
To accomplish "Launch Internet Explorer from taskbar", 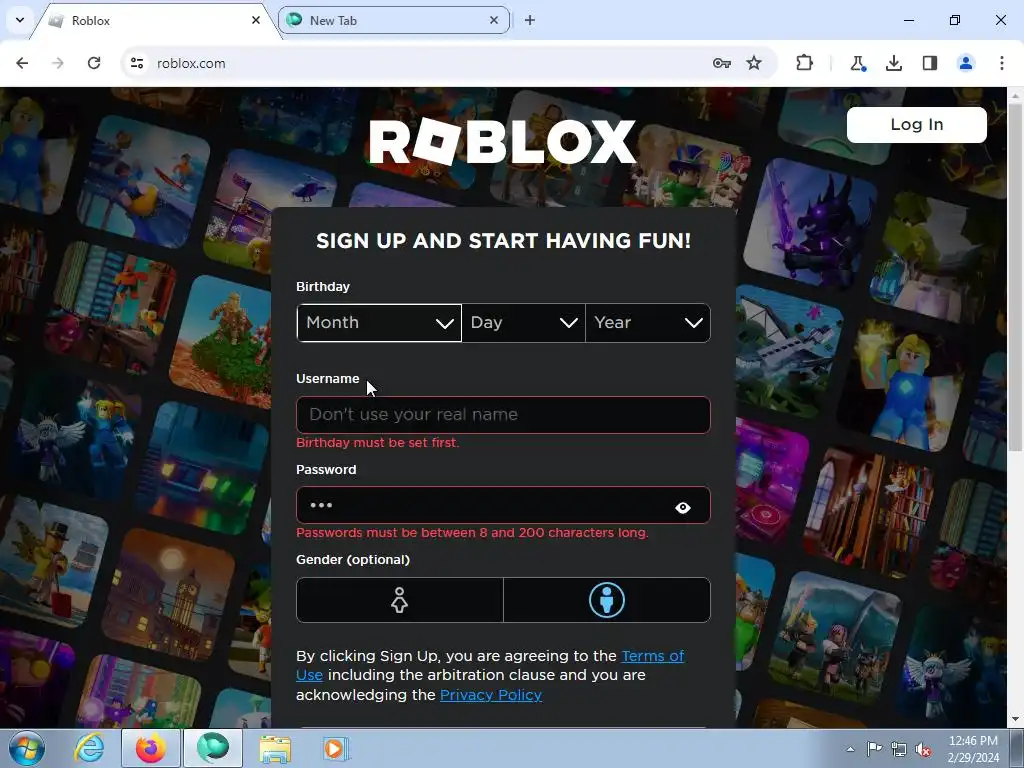I will (89, 748).
